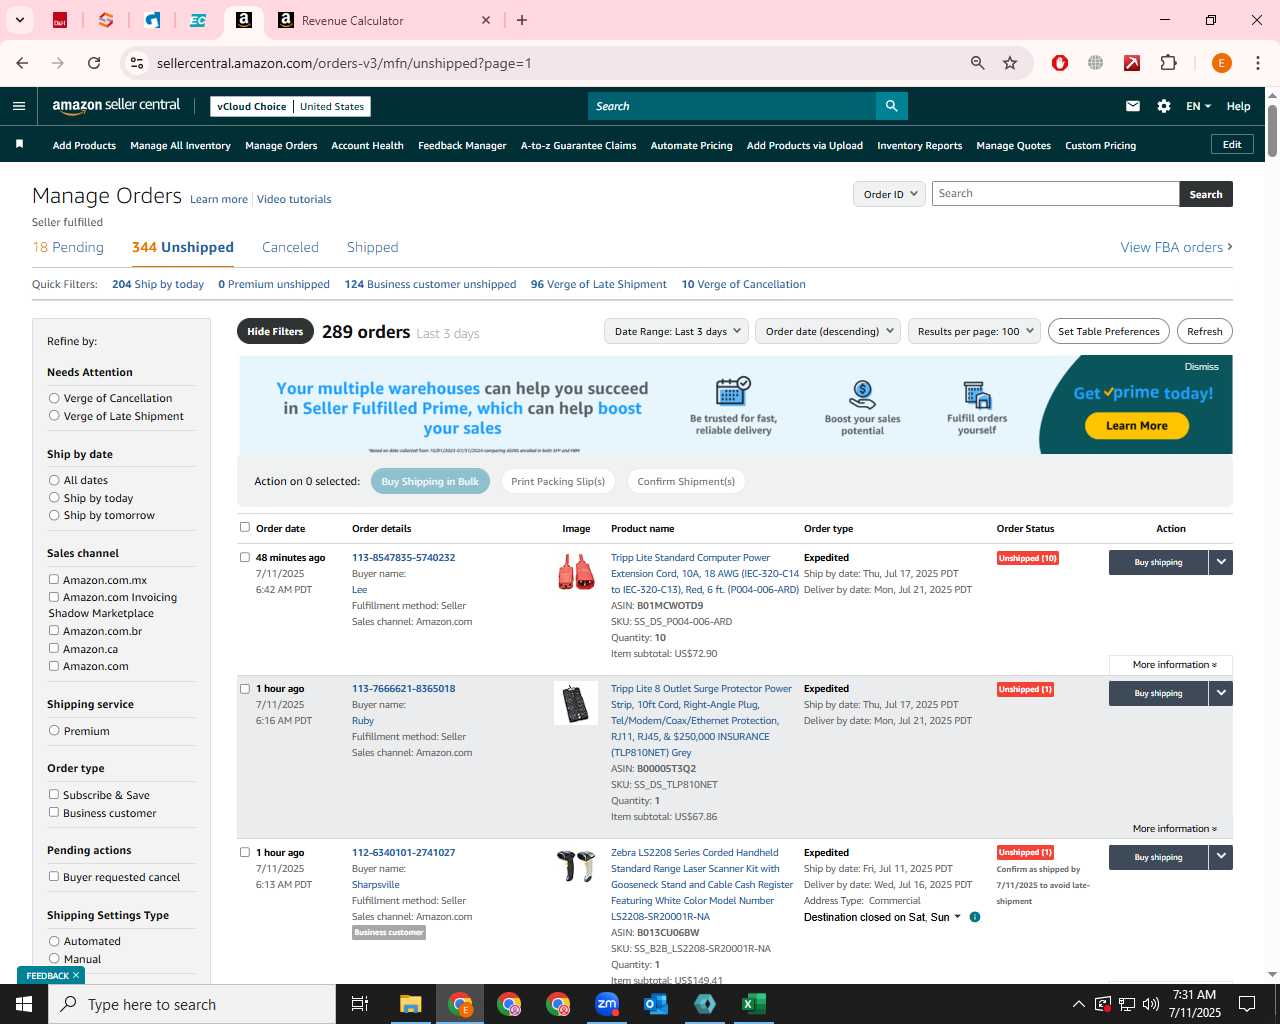
Task: Open File Explorer from taskbar
Action: click(411, 1004)
